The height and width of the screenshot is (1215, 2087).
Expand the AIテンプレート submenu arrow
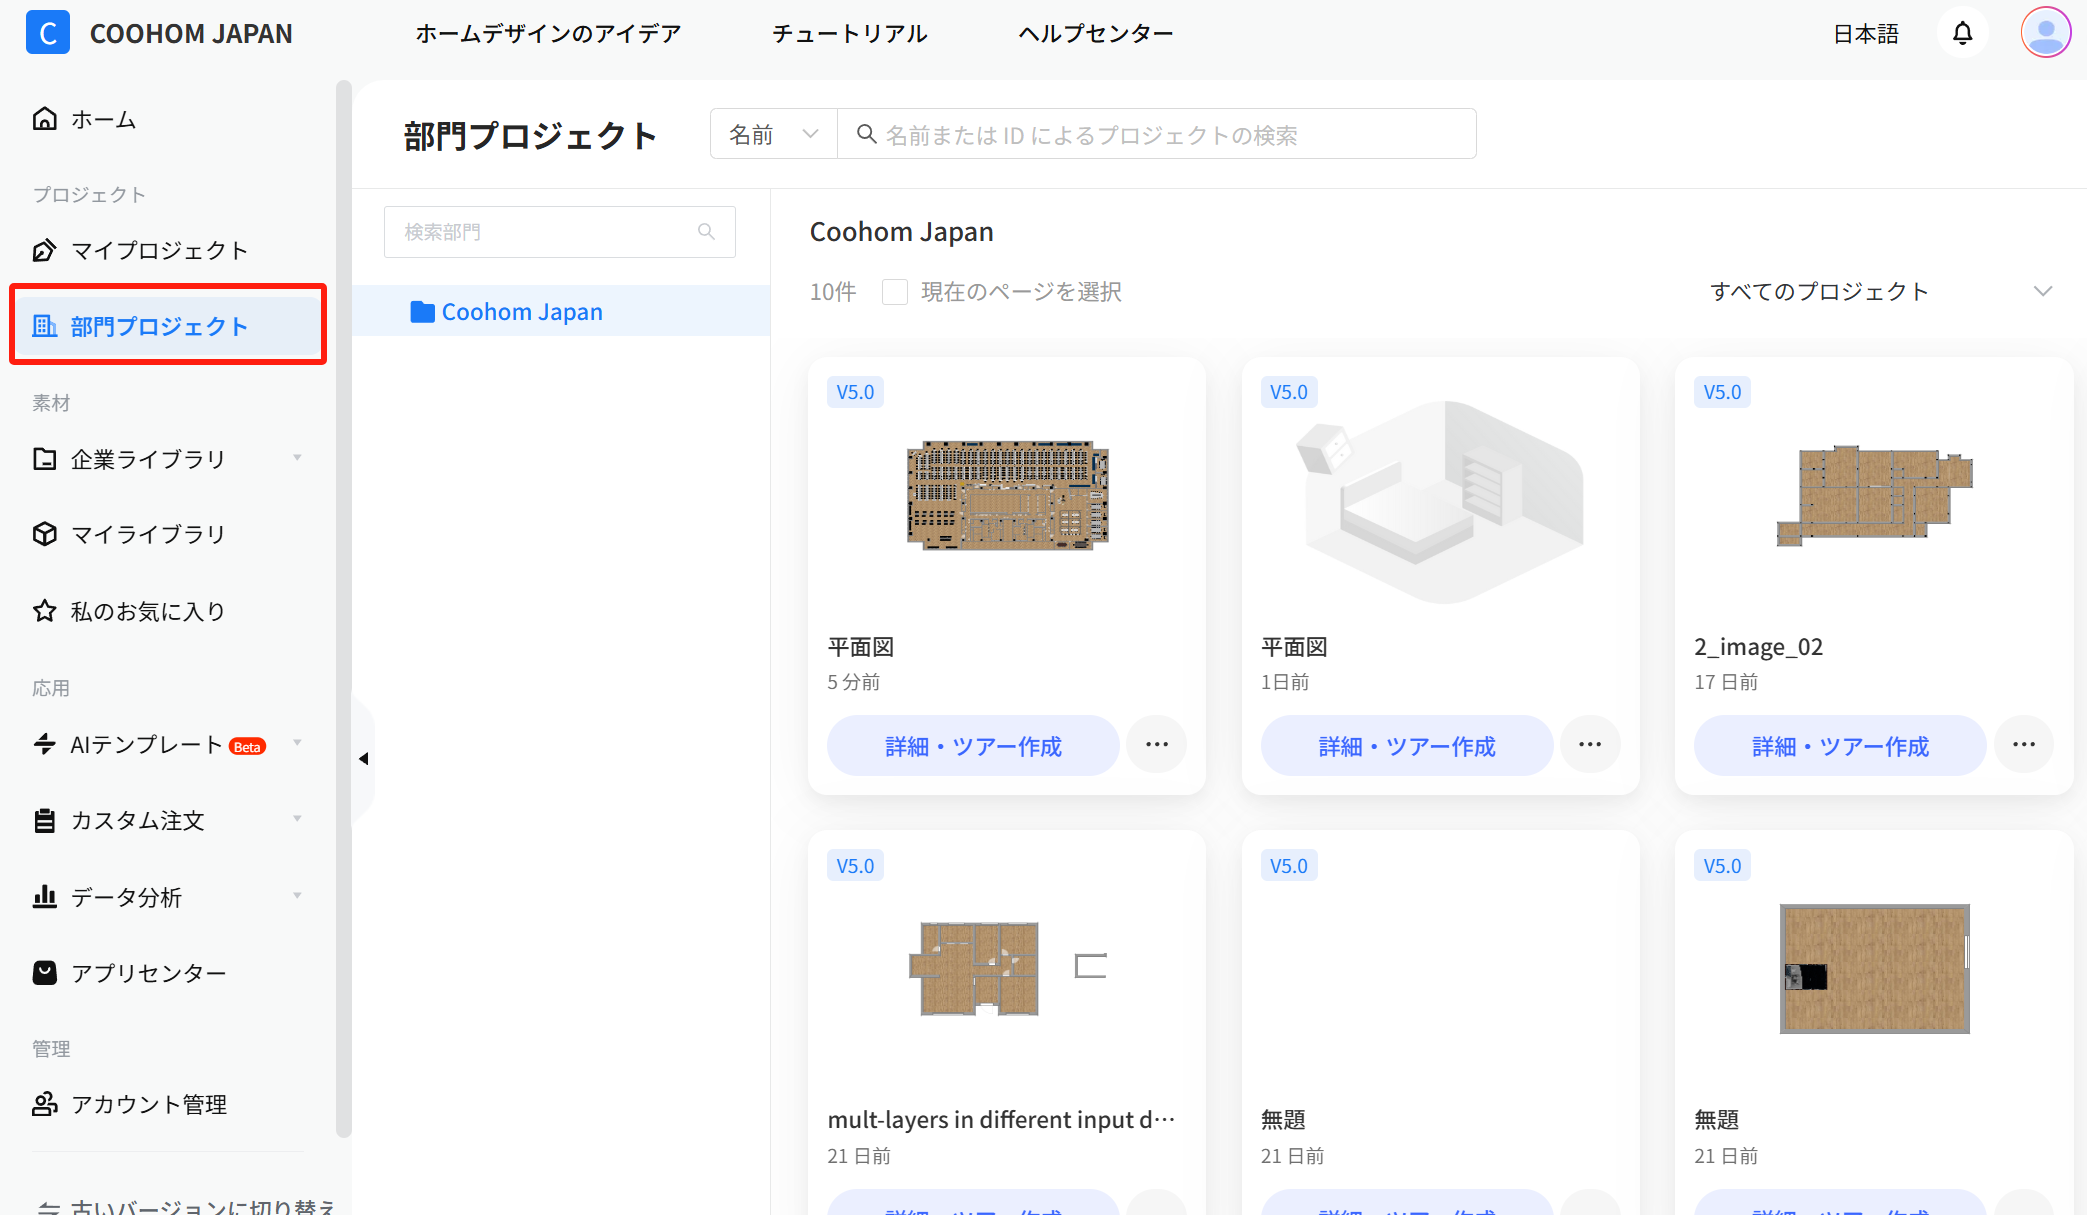[297, 743]
